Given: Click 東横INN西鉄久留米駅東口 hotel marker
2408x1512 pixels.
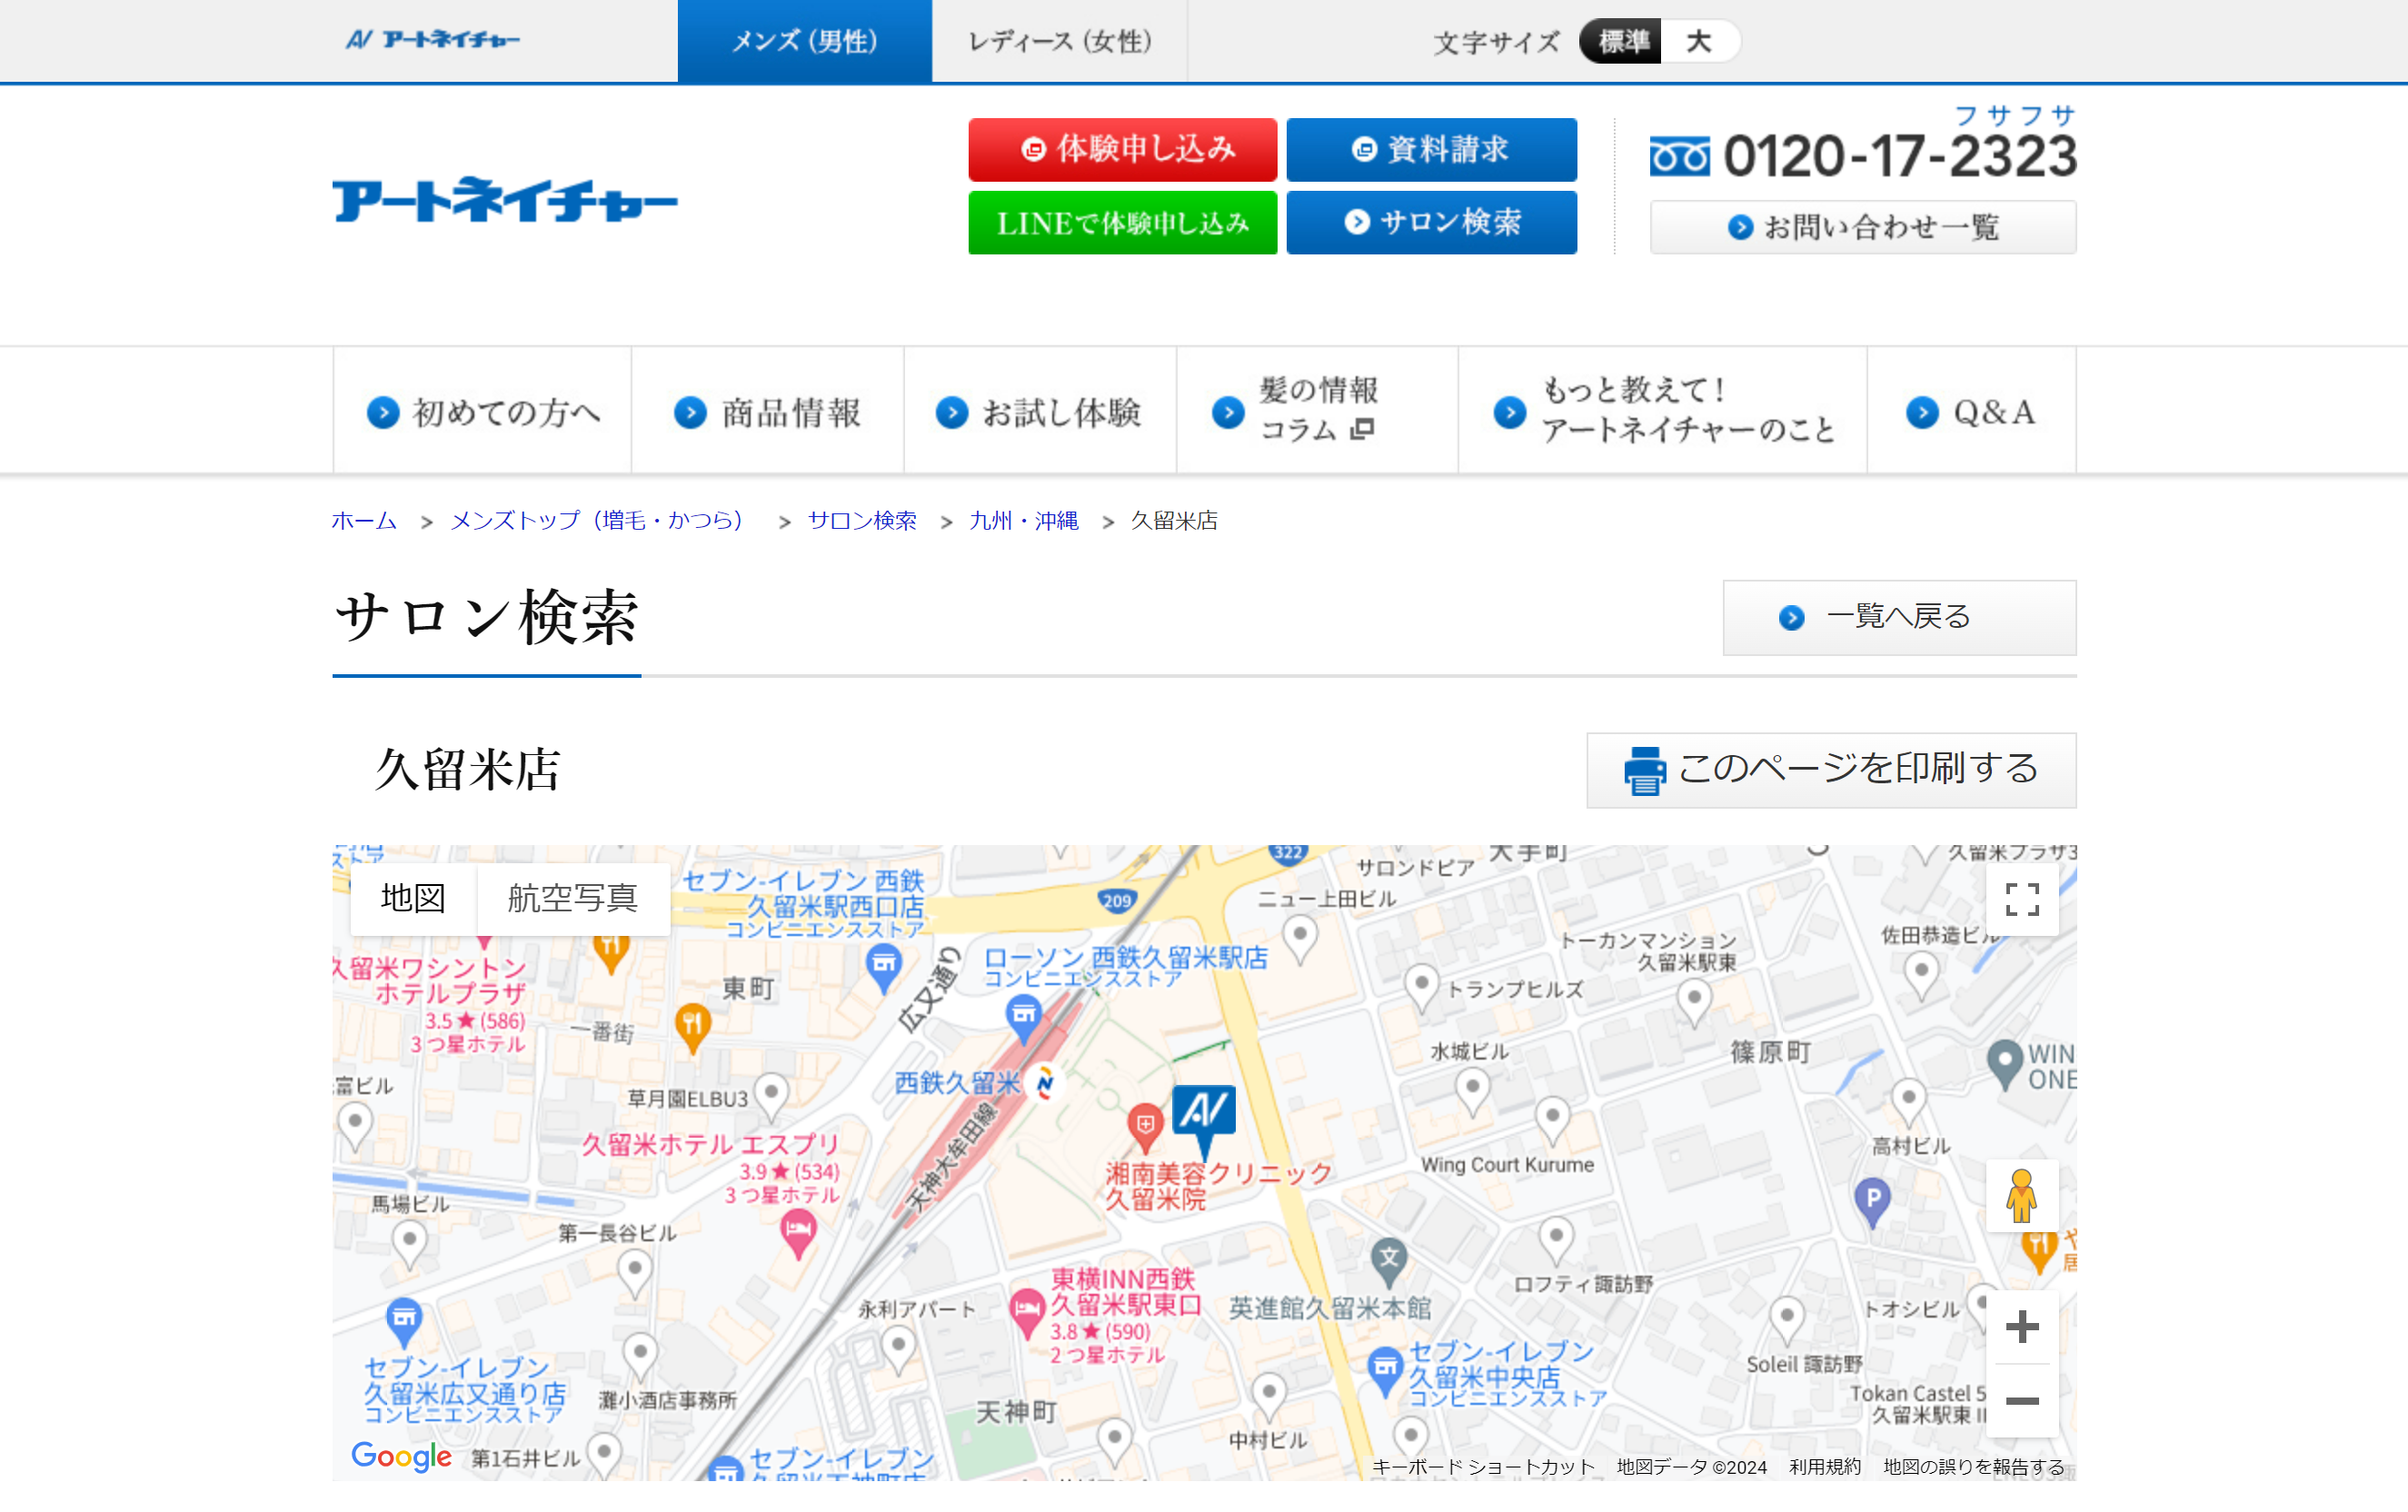Looking at the screenshot, I should pos(1027,1314).
